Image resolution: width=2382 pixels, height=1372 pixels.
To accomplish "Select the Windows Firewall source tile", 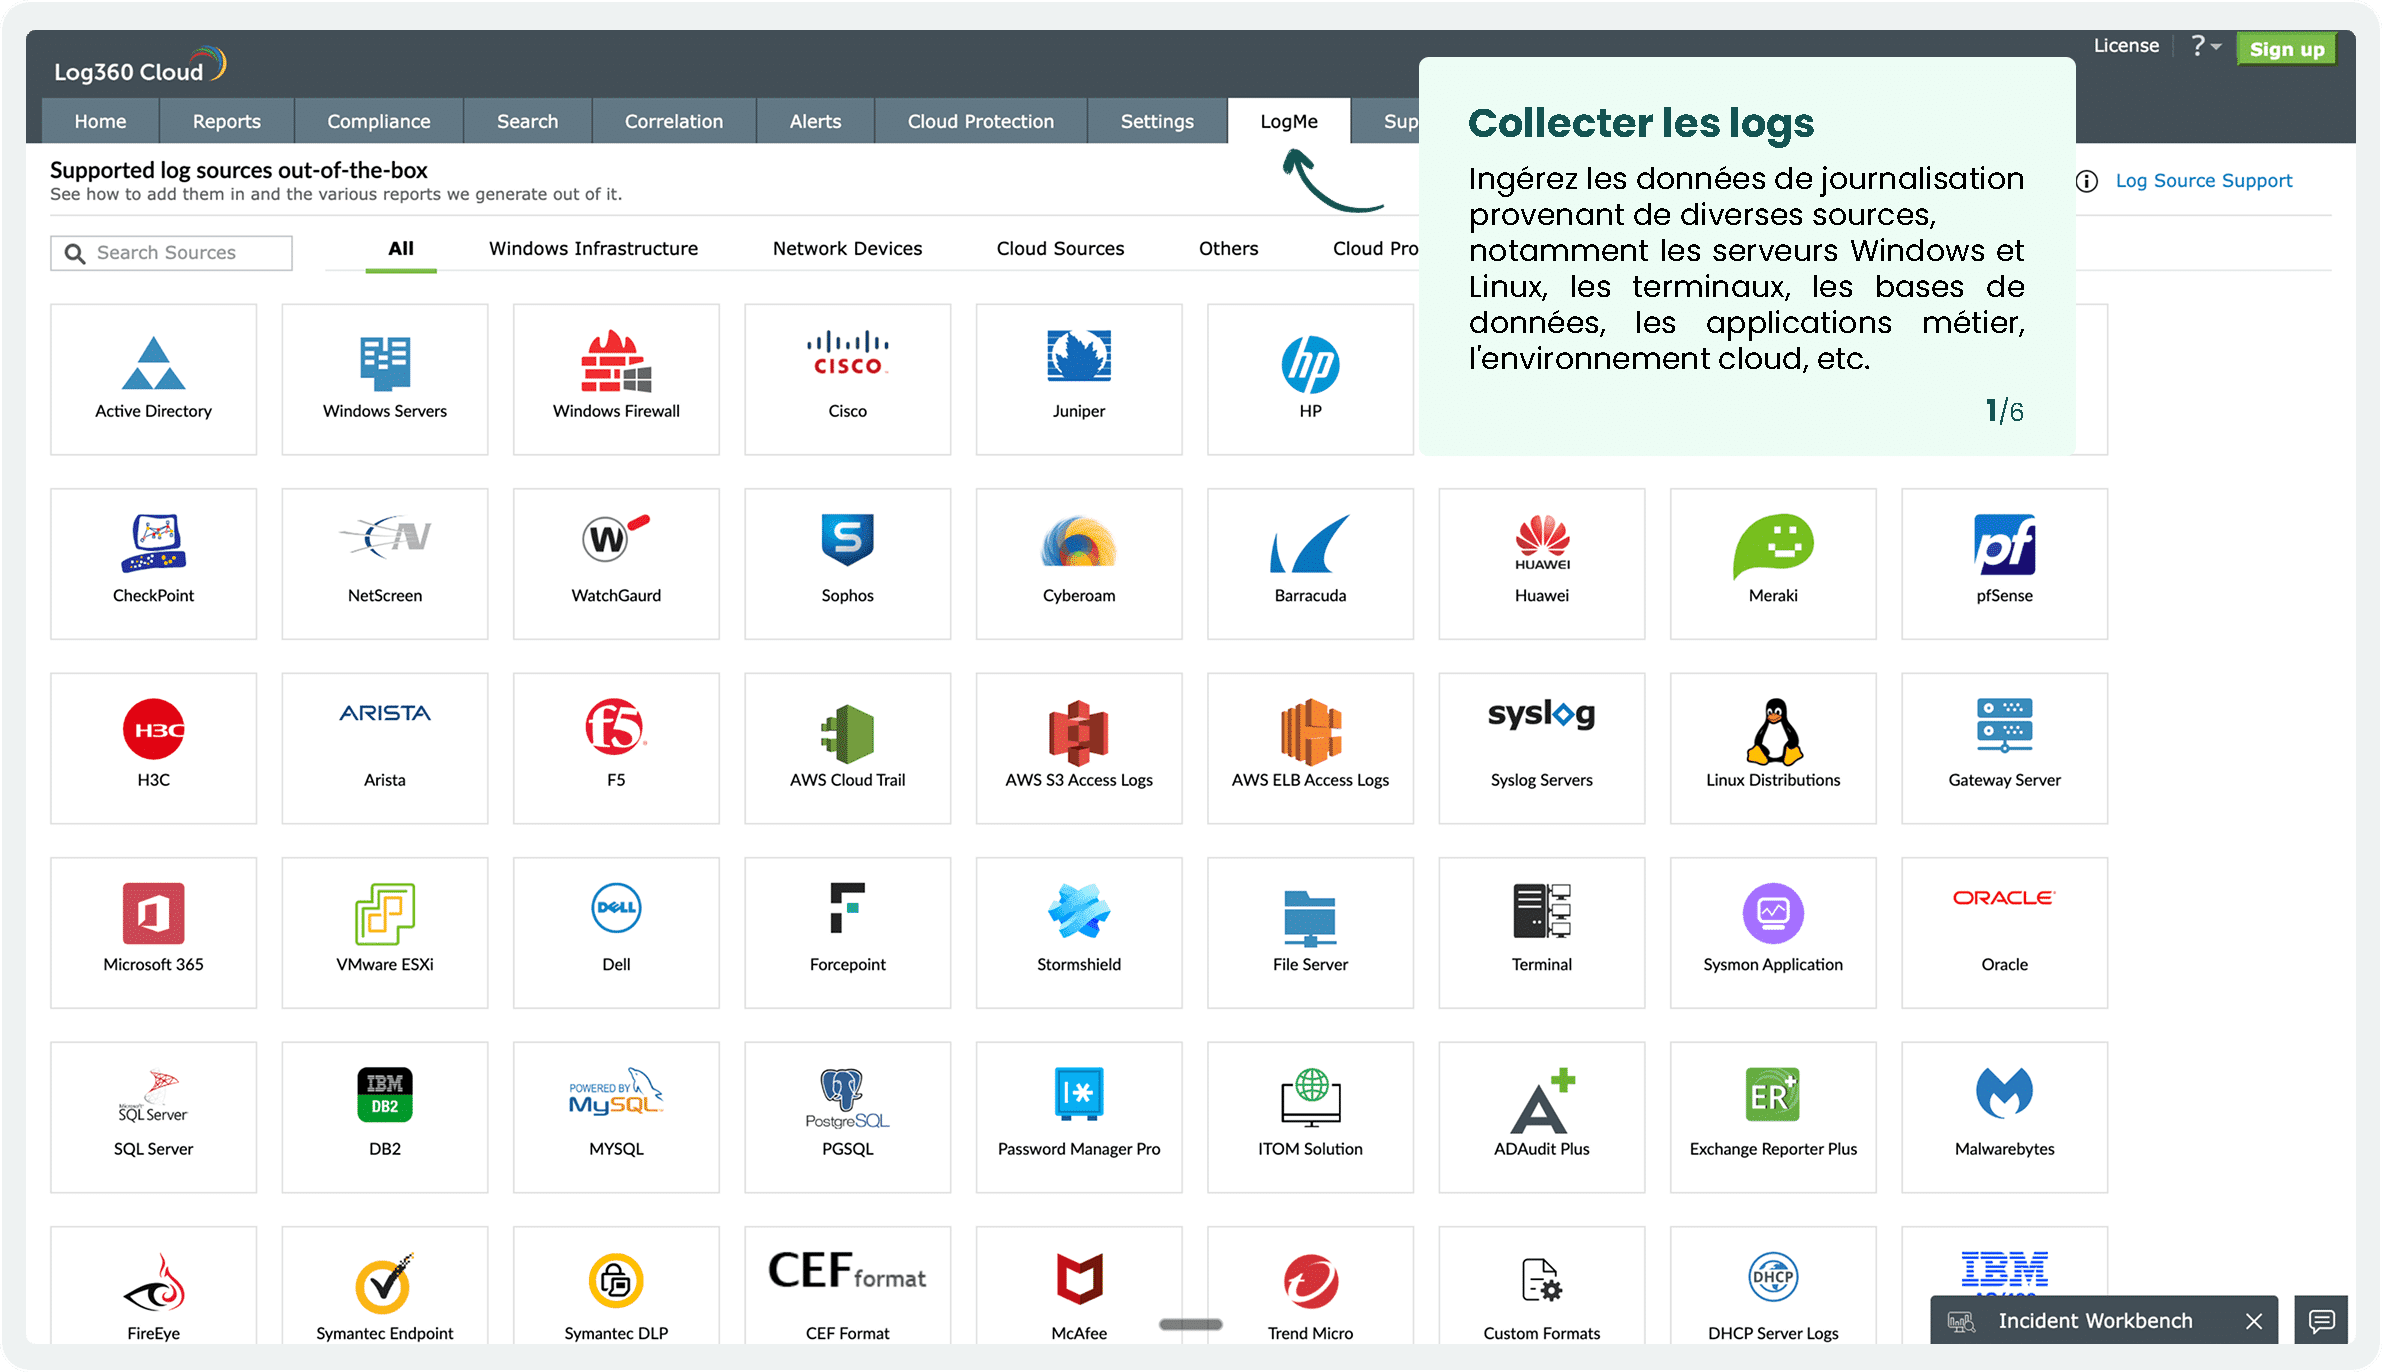I will coord(616,379).
